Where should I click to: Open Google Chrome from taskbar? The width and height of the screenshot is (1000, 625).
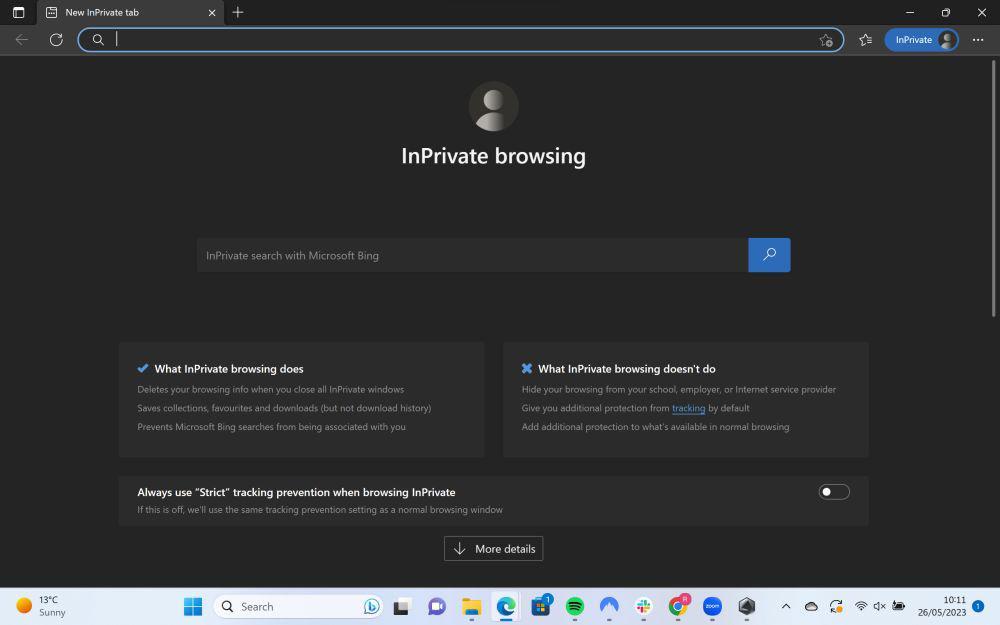(x=678, y=607)
